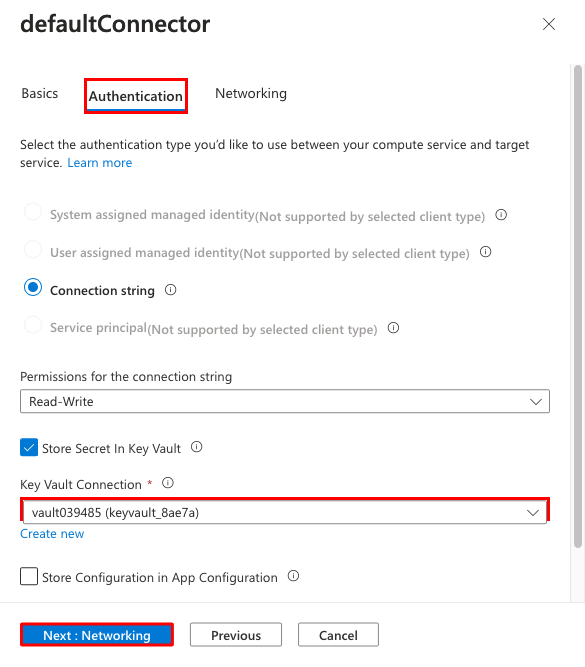Open info tooltip next to Connection string

tap(171, 290)
